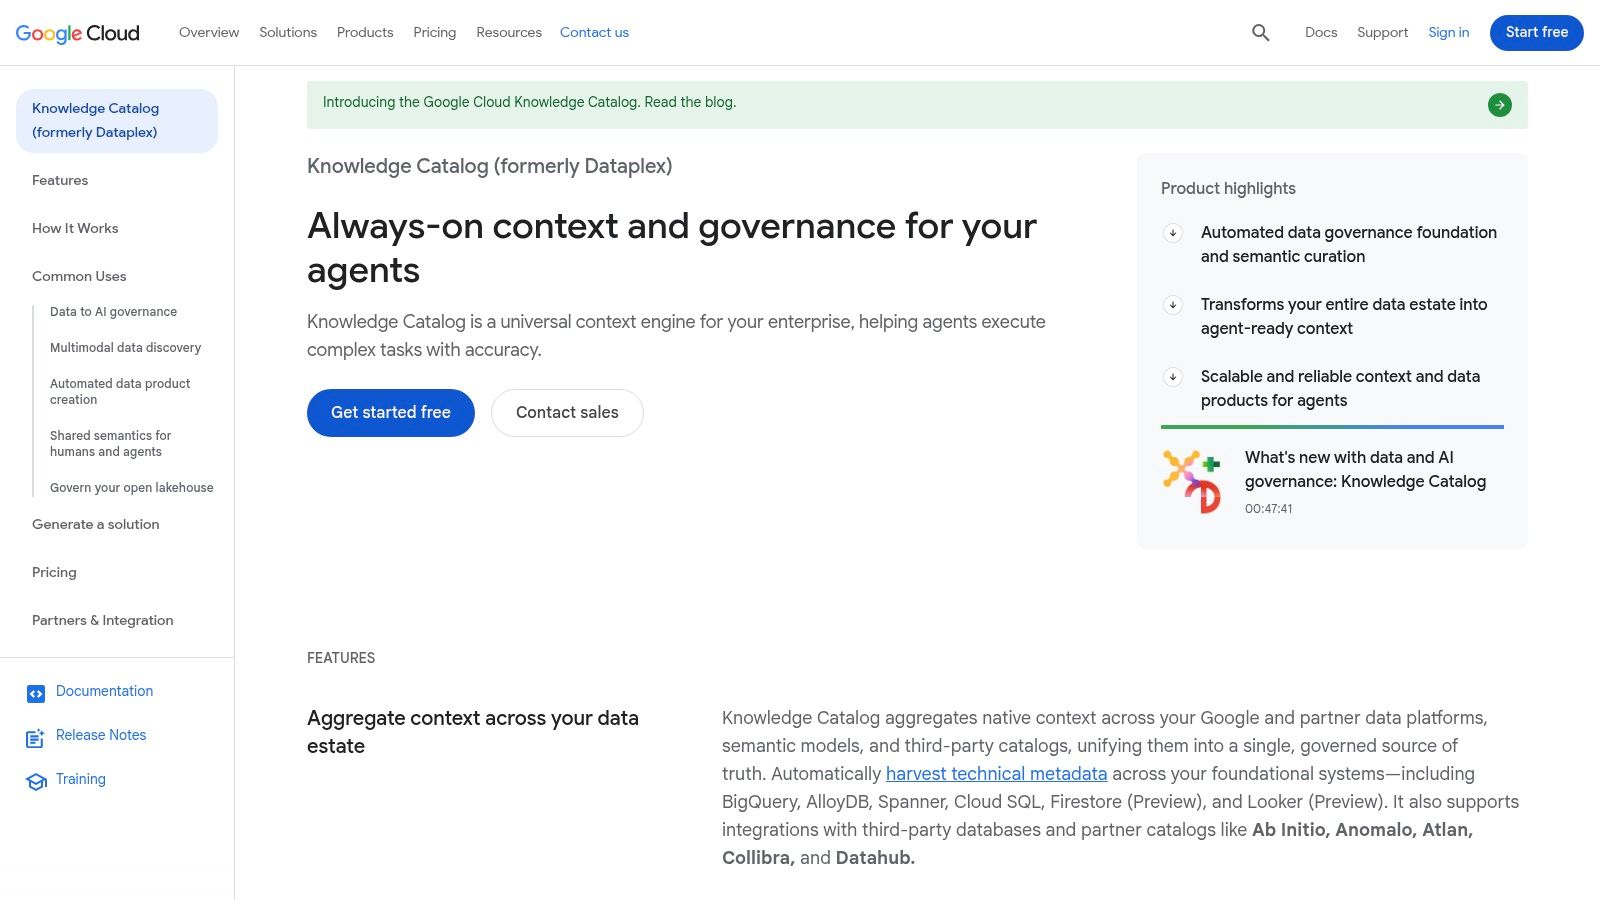Select Automated data product creation

[x=120, y=392]
